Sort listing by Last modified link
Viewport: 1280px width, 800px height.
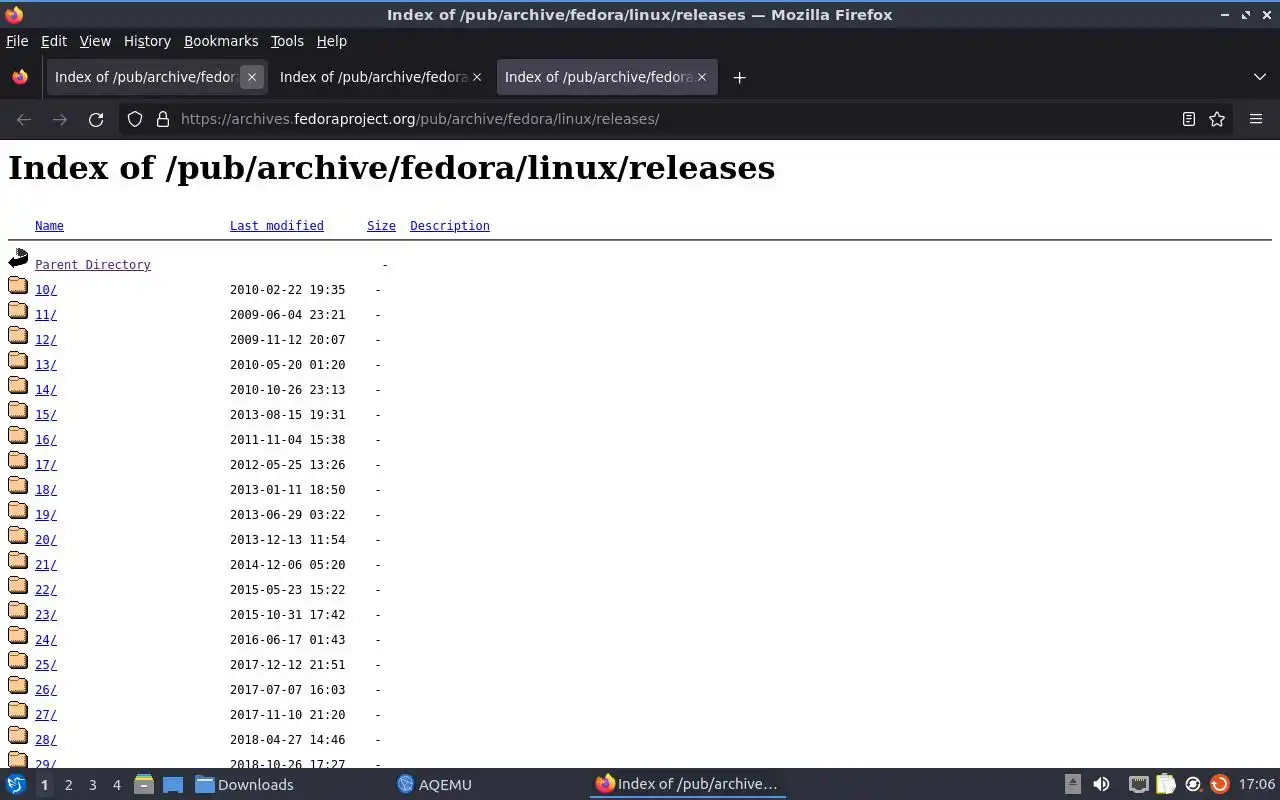click(277, 226)
